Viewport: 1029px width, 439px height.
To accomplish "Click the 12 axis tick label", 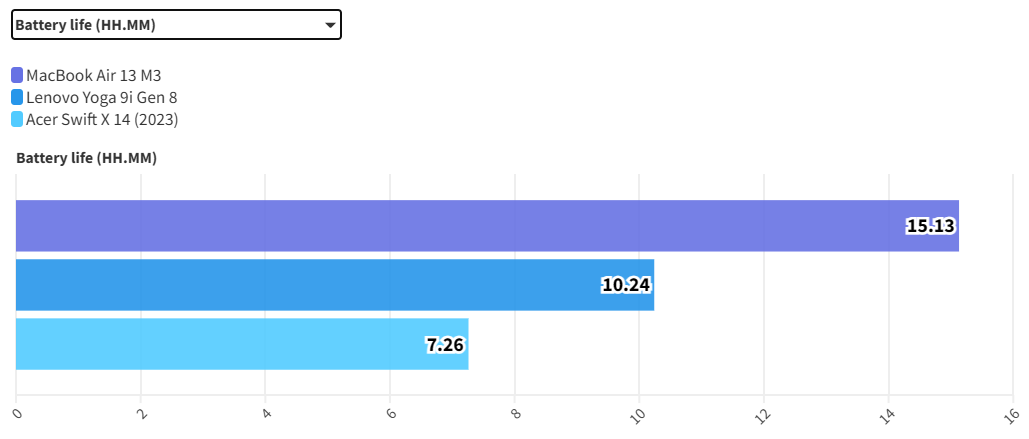I will click(x=763, y=414).
